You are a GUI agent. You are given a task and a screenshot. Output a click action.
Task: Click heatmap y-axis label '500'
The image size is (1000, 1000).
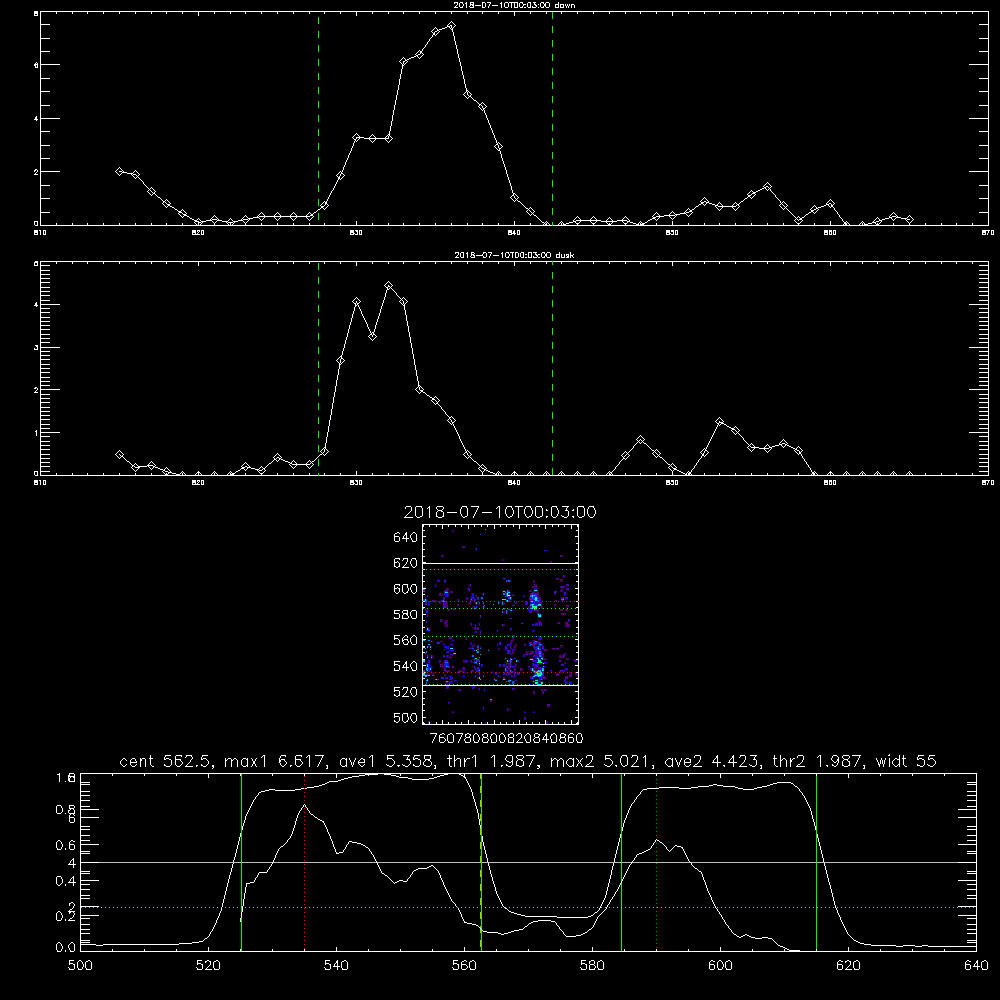pyautogui.click(x=406, y=717)
